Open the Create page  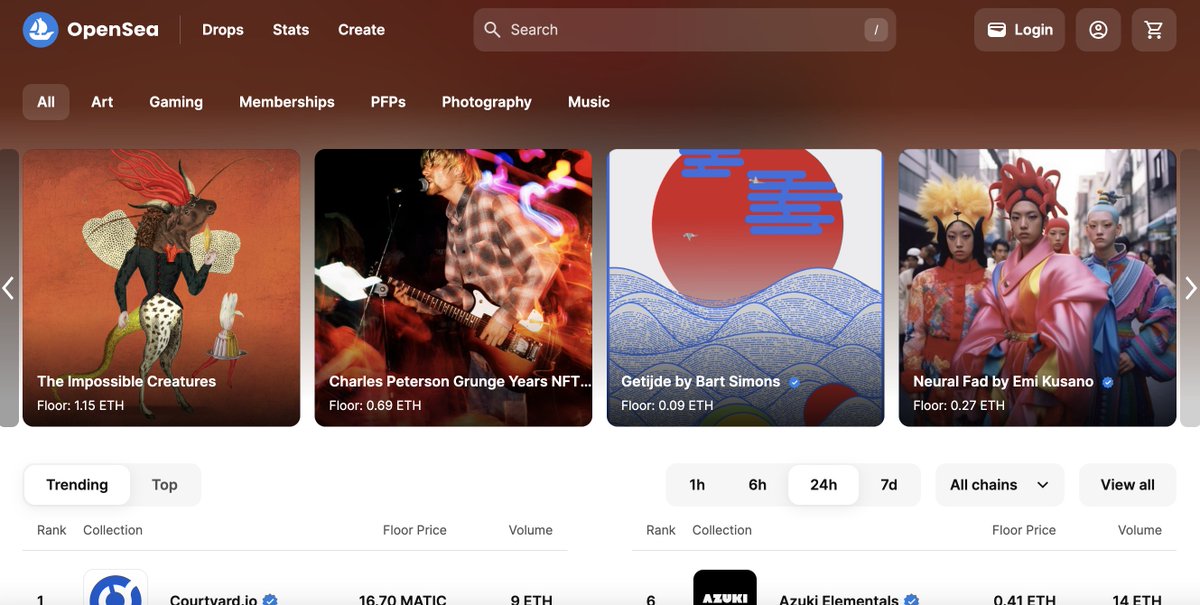coord(361,30)
